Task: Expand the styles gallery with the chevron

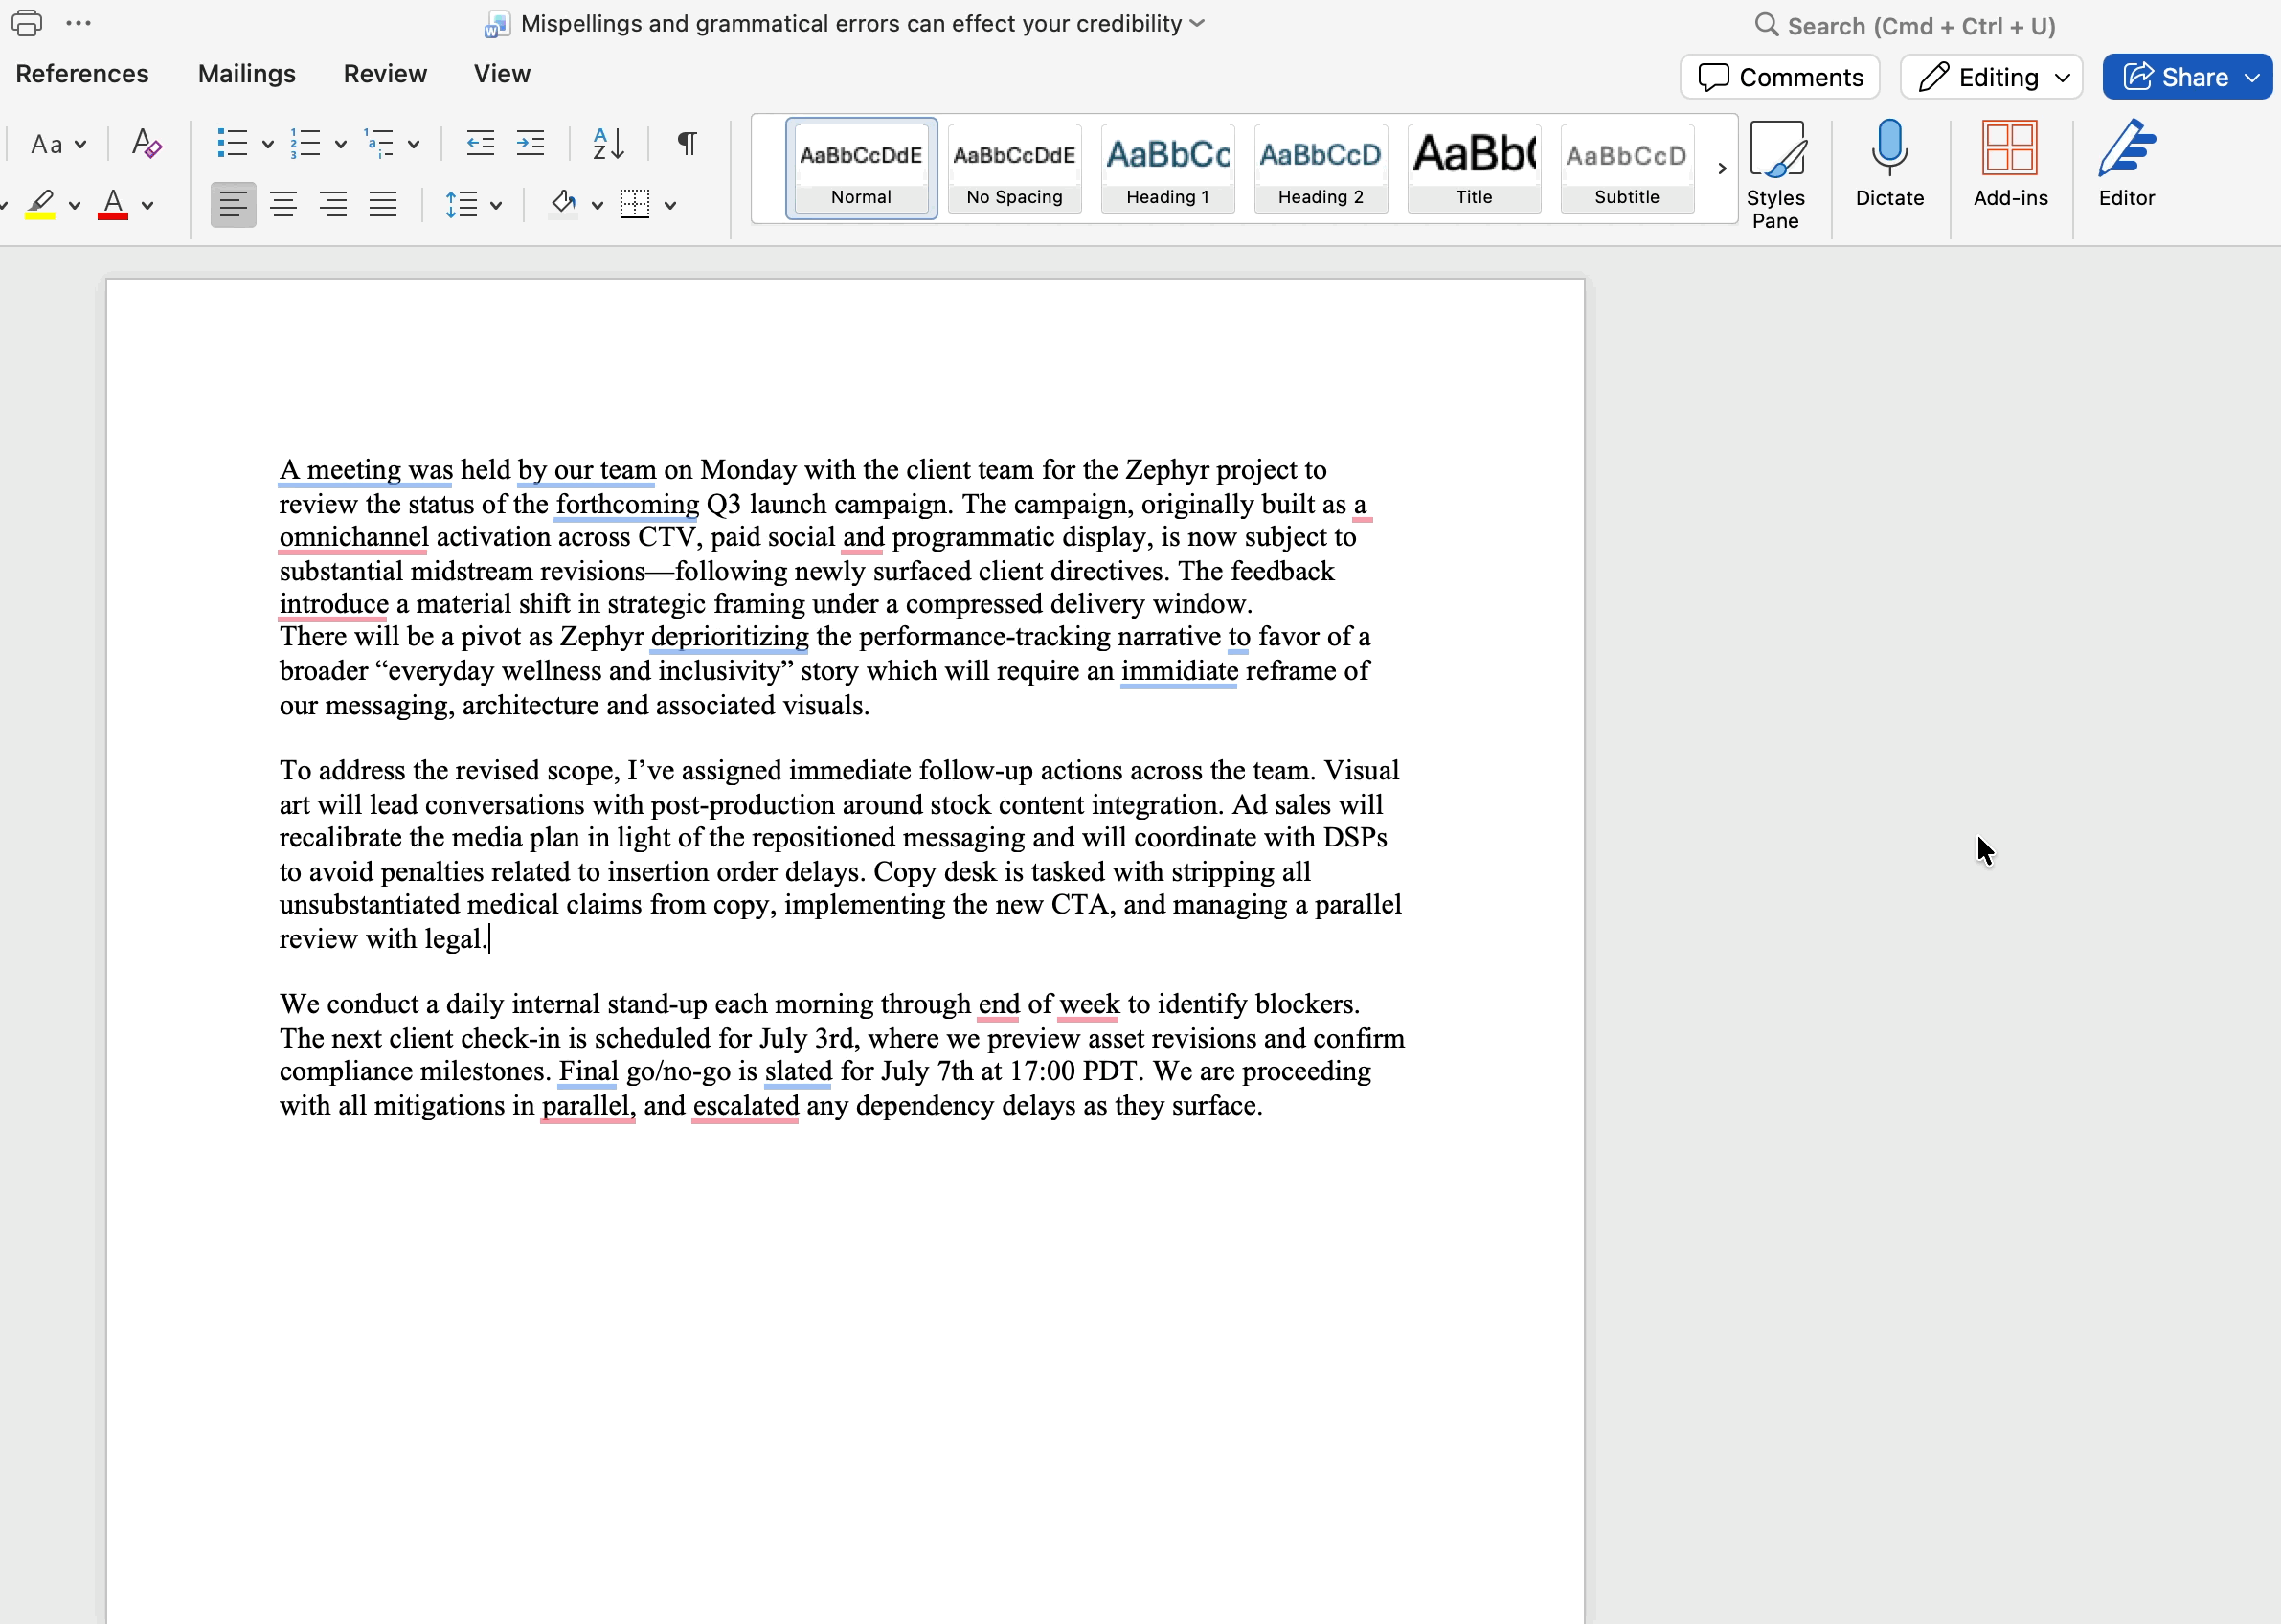Action: pyautogui.click(x=1722, y=168)
